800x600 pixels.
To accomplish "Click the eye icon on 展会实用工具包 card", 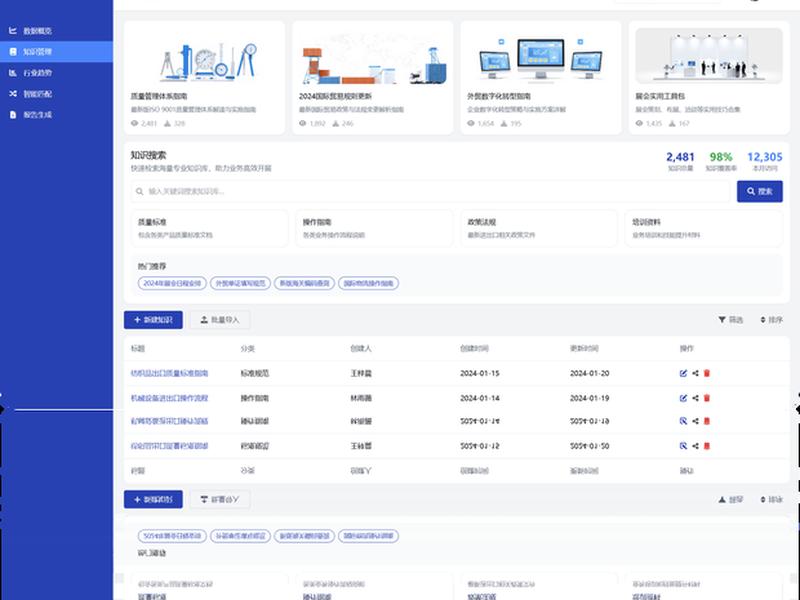I will [639, 123].
